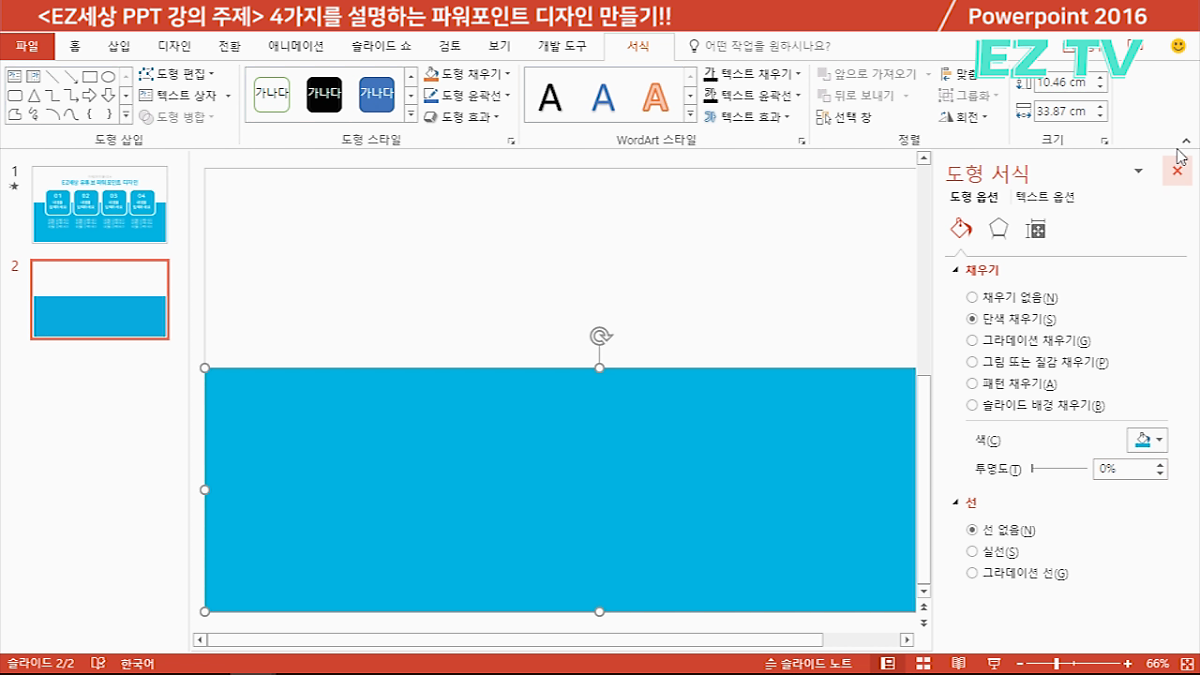Image resolution: width=1200 pixels, height=675 pixels.
Task: Open Size & Properties tab in format pane
Action: click(1036, 229)
